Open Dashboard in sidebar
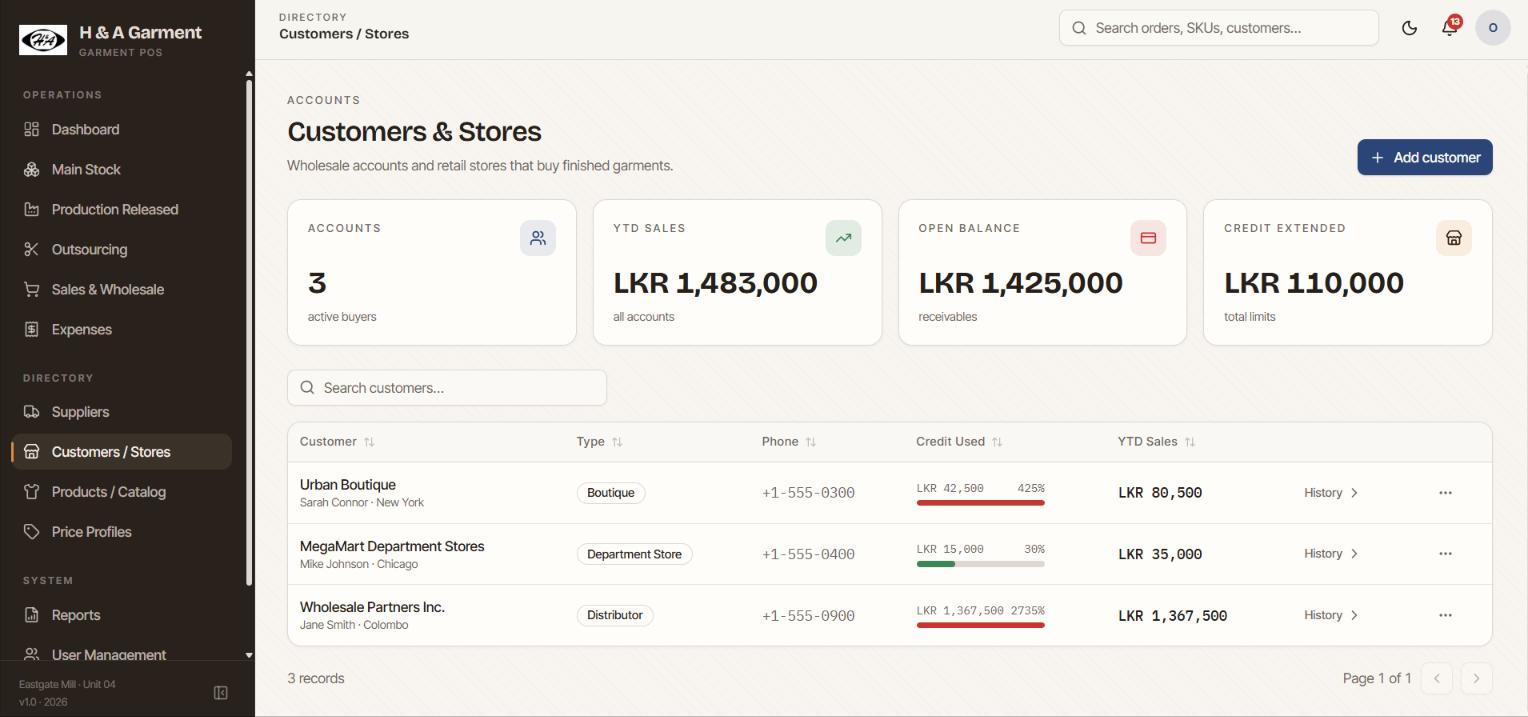The image size is (1528, 717). [121, 129]
